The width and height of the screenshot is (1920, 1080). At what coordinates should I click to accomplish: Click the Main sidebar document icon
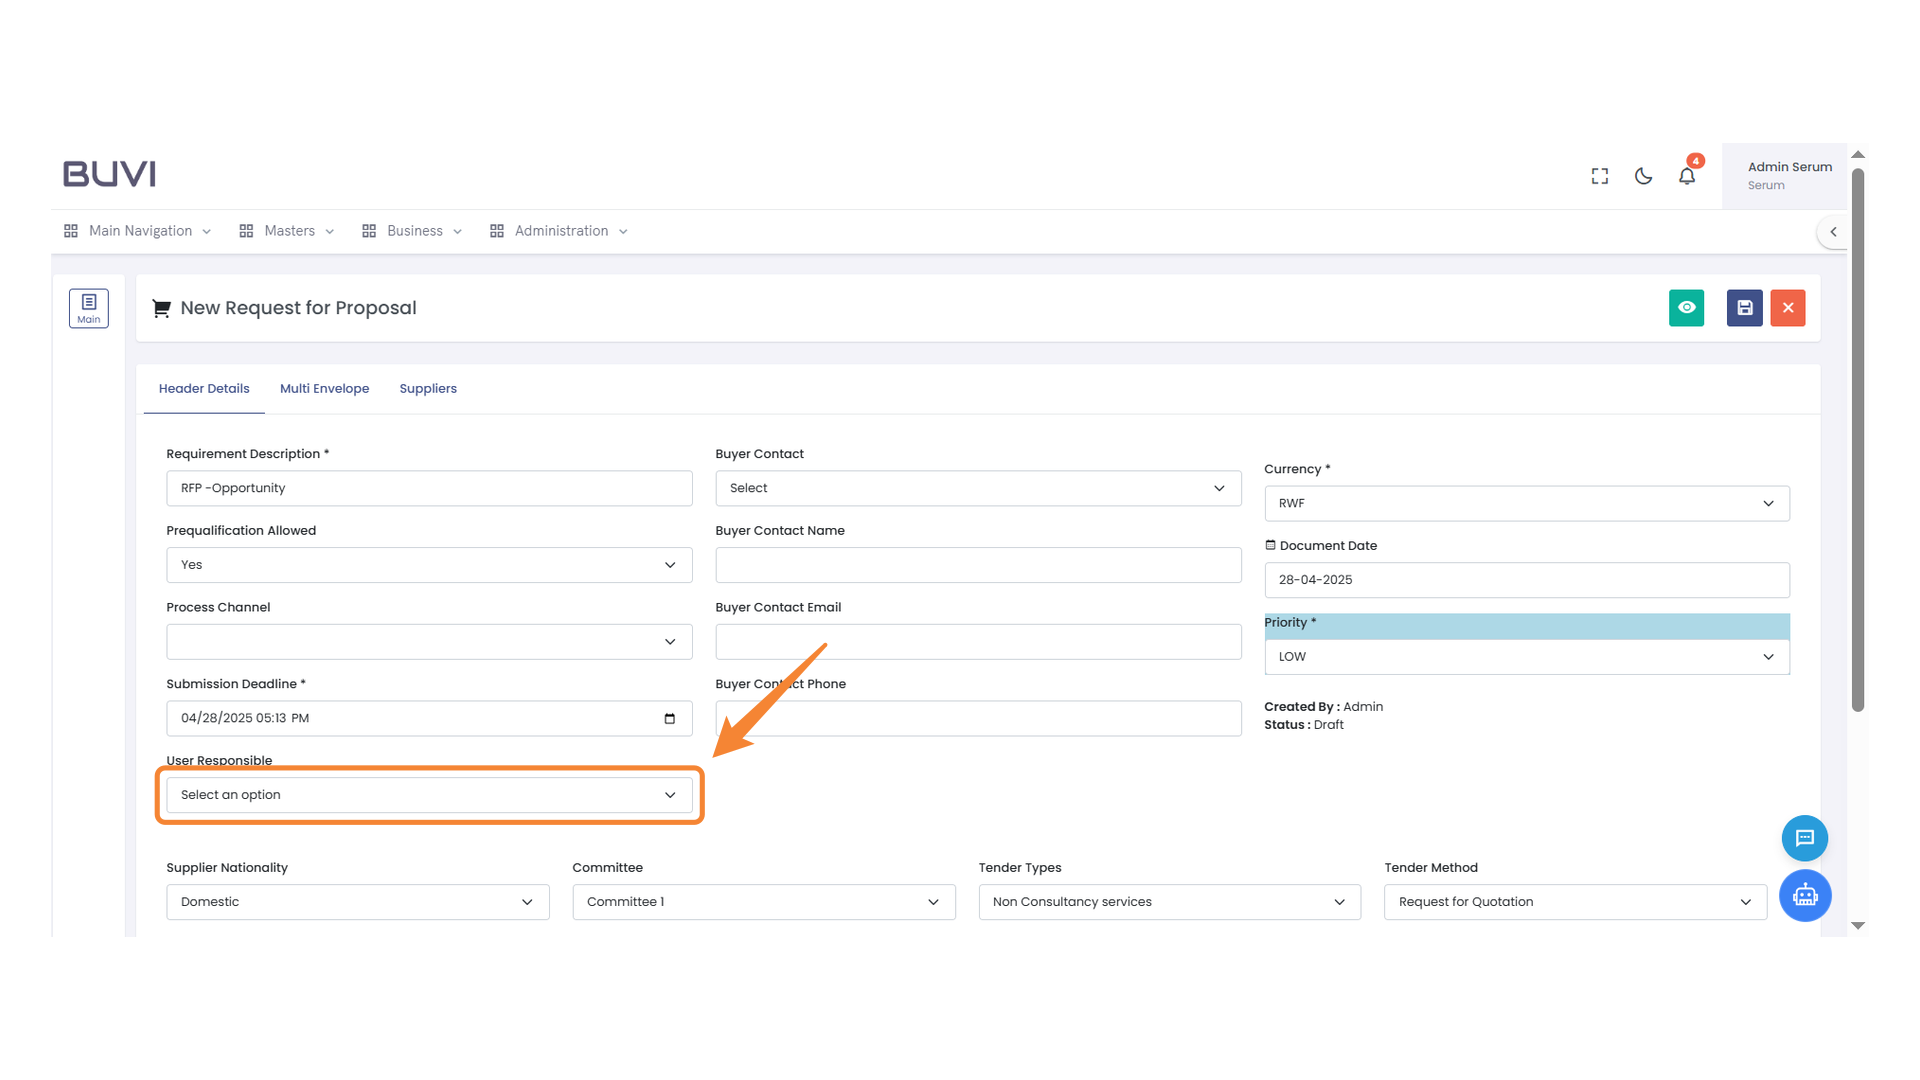(x=89, y=308)
